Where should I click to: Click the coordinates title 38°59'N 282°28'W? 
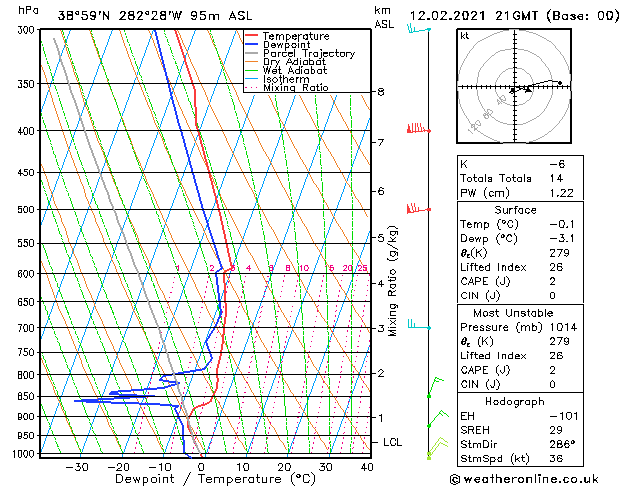120,16
